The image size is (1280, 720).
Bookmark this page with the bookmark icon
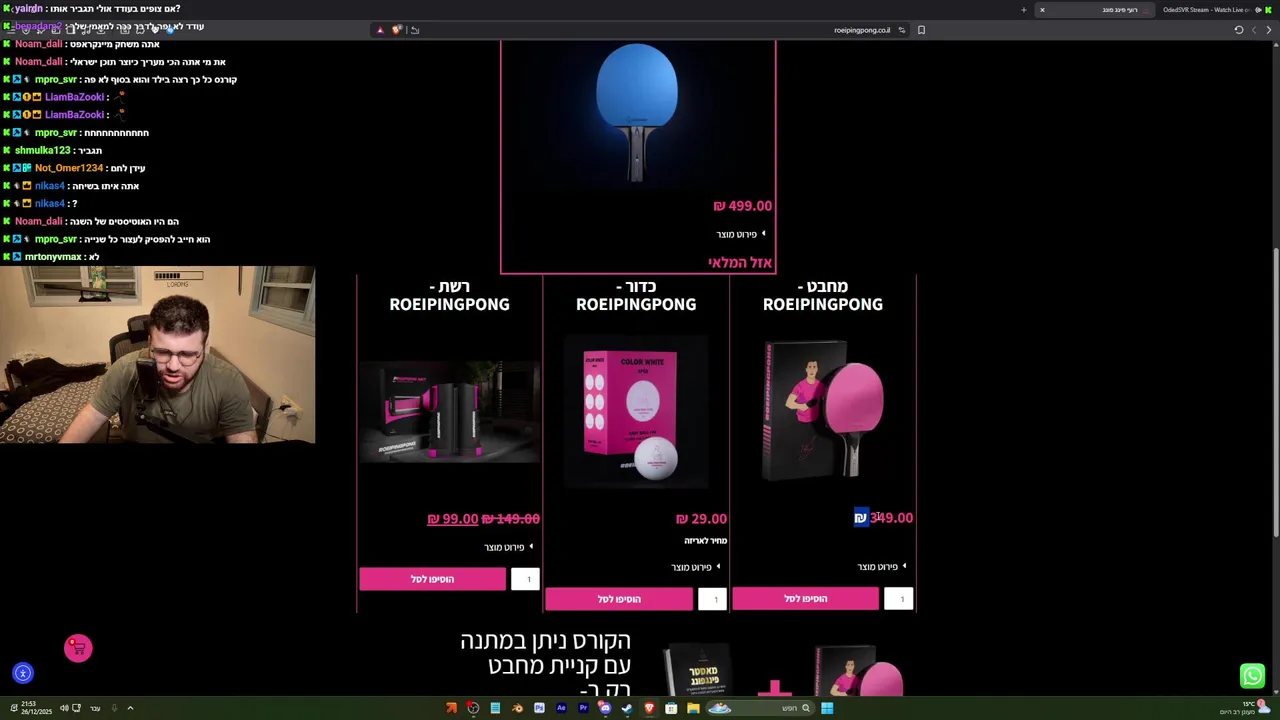point(921,30)
